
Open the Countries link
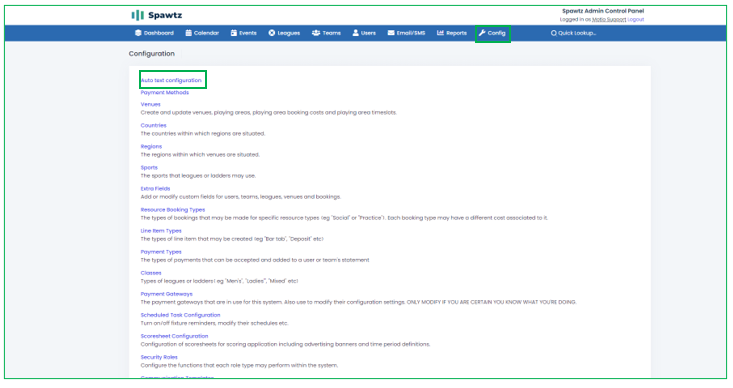point(153,125)
